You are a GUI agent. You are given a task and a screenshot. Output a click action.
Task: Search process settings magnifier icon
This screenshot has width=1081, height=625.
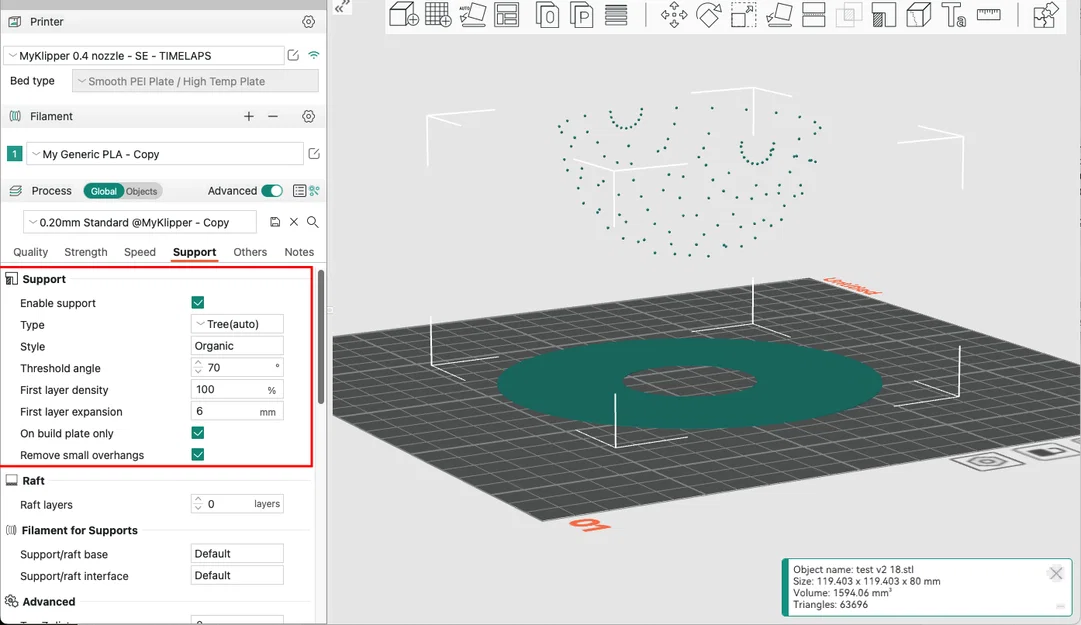312,222
